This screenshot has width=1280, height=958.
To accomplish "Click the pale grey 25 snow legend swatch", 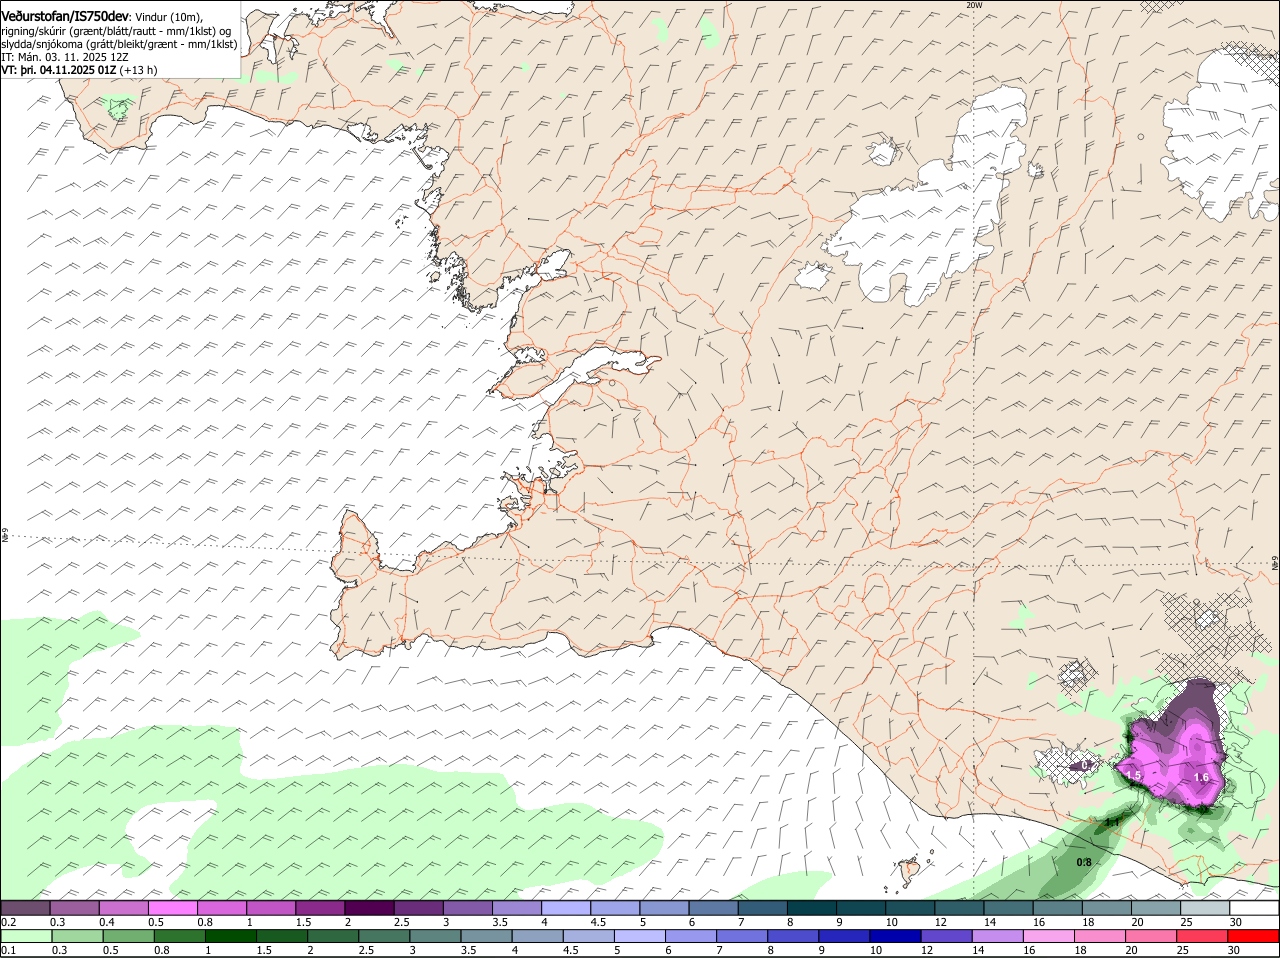I will 1206,908.
